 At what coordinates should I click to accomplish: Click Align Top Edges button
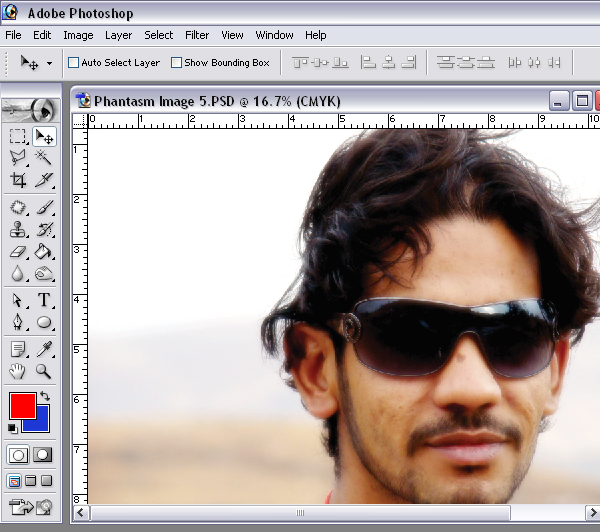coord(300,62)
